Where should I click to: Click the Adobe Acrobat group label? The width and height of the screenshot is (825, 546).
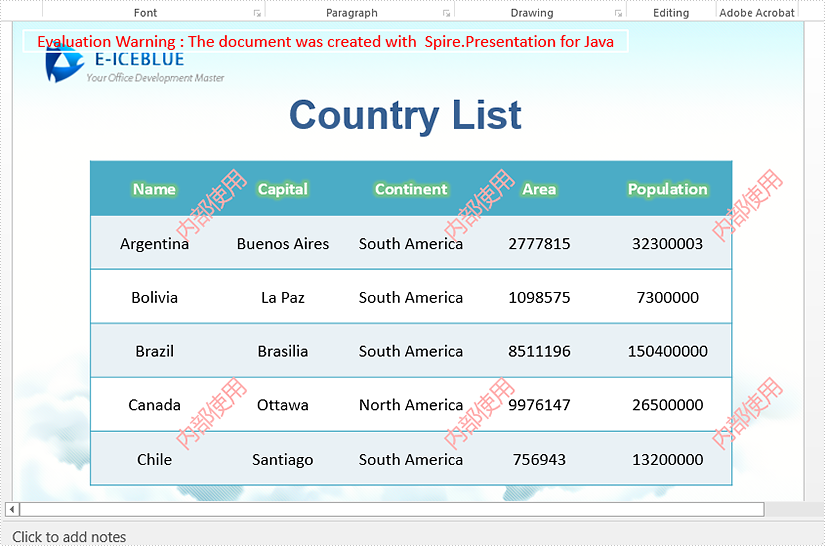(757, 13)
